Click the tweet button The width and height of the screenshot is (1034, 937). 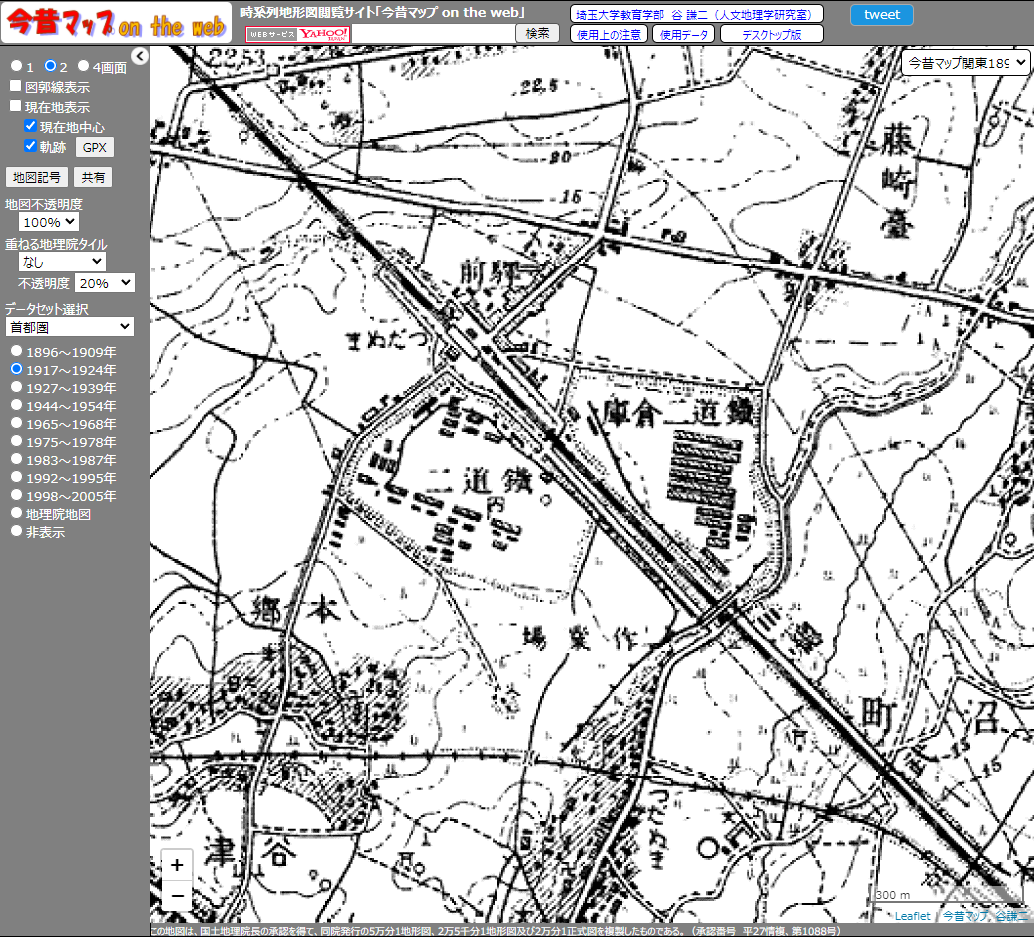(x=882, y=15)
